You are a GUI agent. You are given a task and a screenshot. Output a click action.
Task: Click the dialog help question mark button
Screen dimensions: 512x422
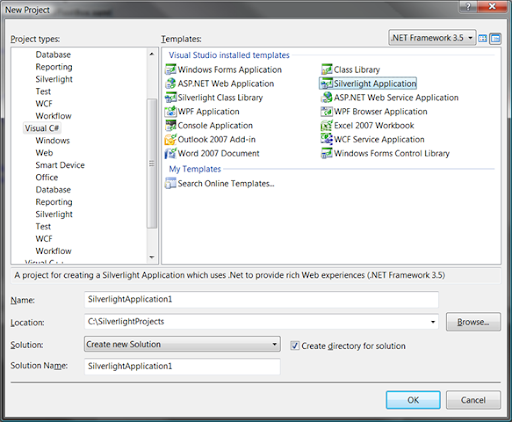pos(468,6)
